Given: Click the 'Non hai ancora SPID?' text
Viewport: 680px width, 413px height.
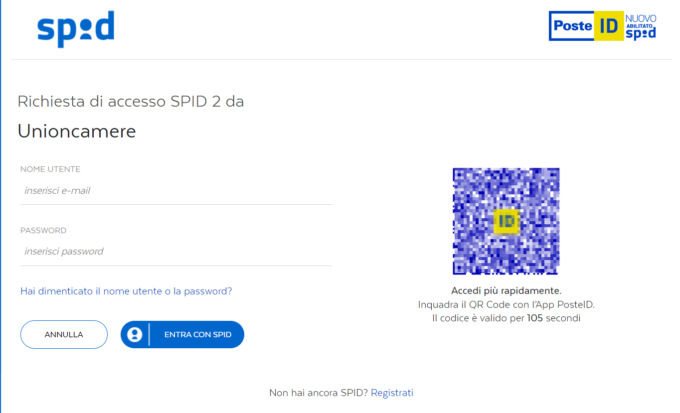Looking at the screenshot, I should (x=318, y=393).
